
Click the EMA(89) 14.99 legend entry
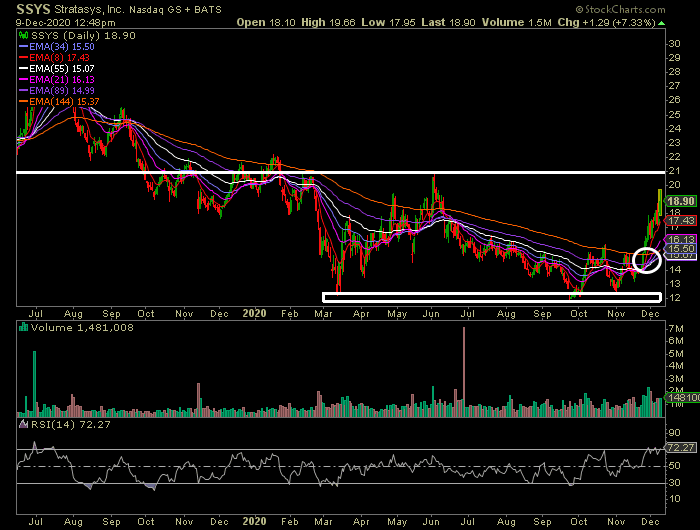(62, 91)
